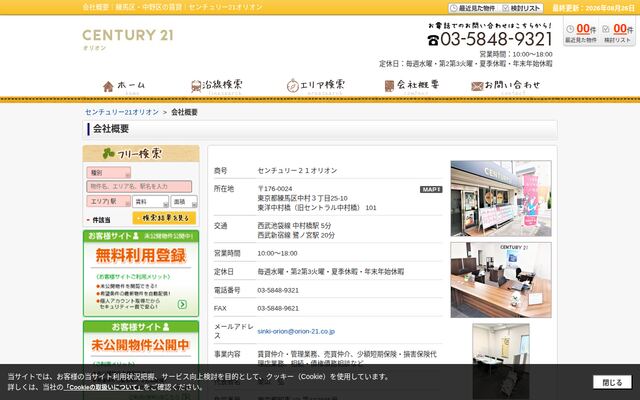This screenshot has height=400, width=640.
Task: Click the train icon beside 沿線検索
Action: [x=196, y=86]
